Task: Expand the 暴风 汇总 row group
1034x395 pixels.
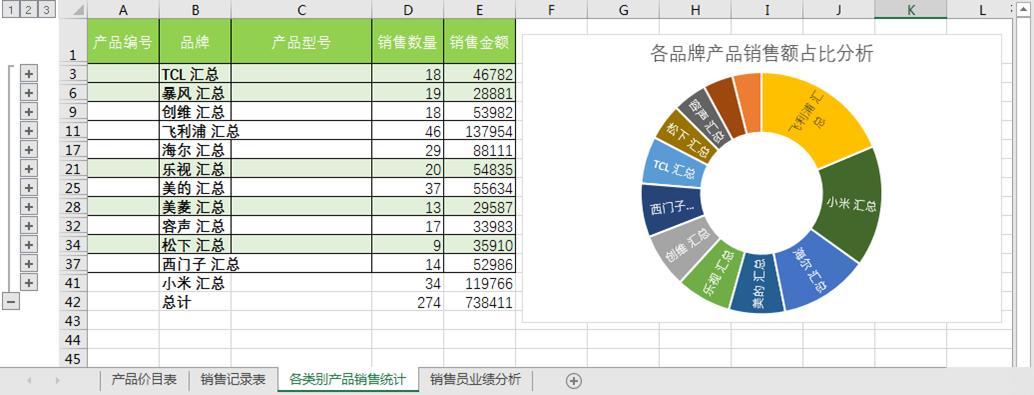Action: (x=28, y=93)
